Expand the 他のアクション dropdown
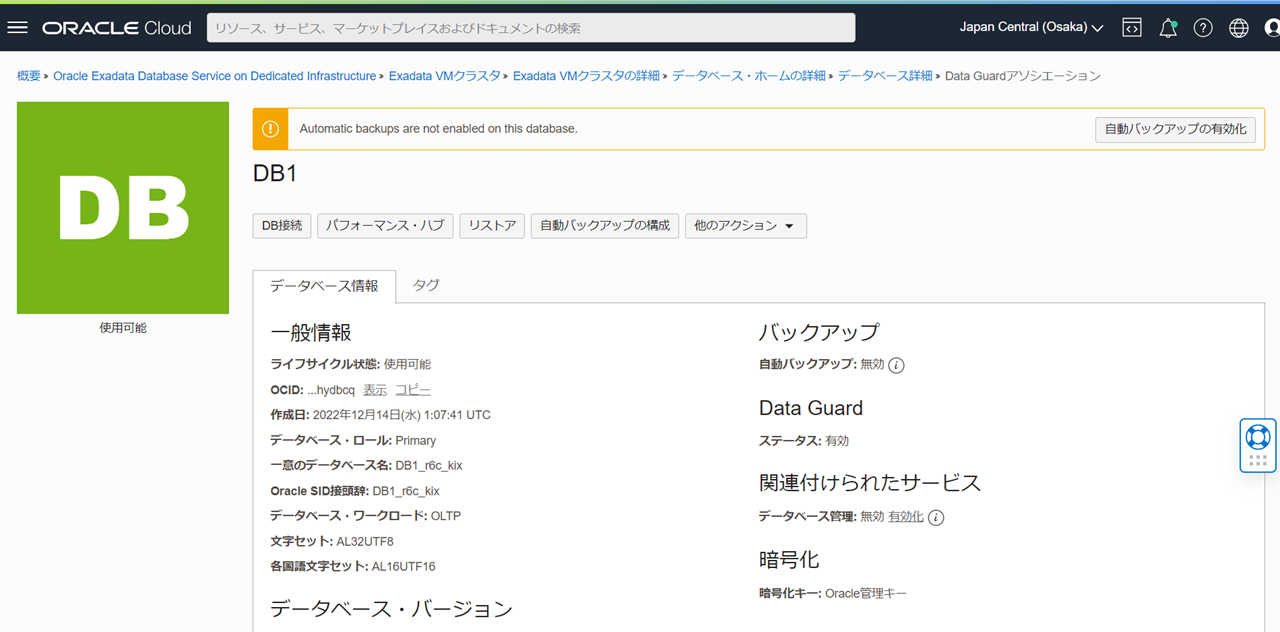The width and height of the screenshot is (1280, 632). pyautogui.click(x=745, y=226)
